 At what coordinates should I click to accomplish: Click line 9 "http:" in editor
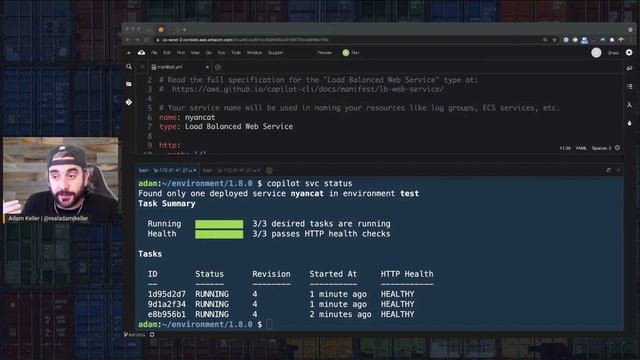coord(169,145)
